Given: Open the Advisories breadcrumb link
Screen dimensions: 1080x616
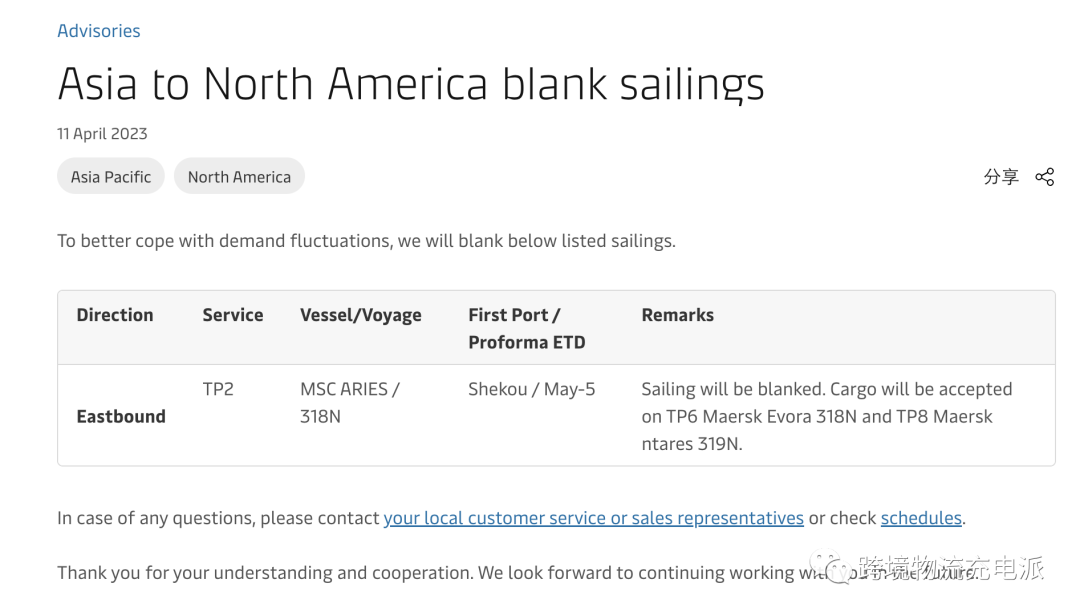Looking at the screenshot, I should pyautogui.click(x=98, y=31).
